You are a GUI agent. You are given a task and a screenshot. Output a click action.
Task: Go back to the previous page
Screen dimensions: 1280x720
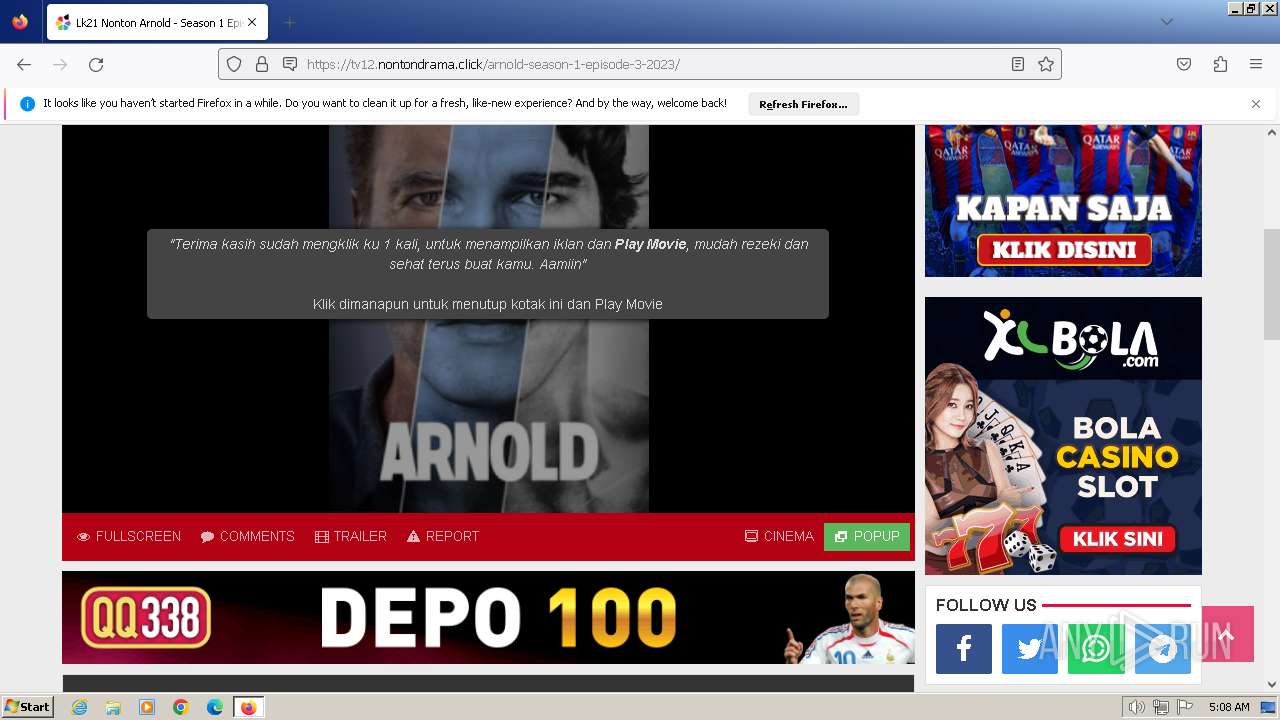pyautogui.click(x=24, y=64)
